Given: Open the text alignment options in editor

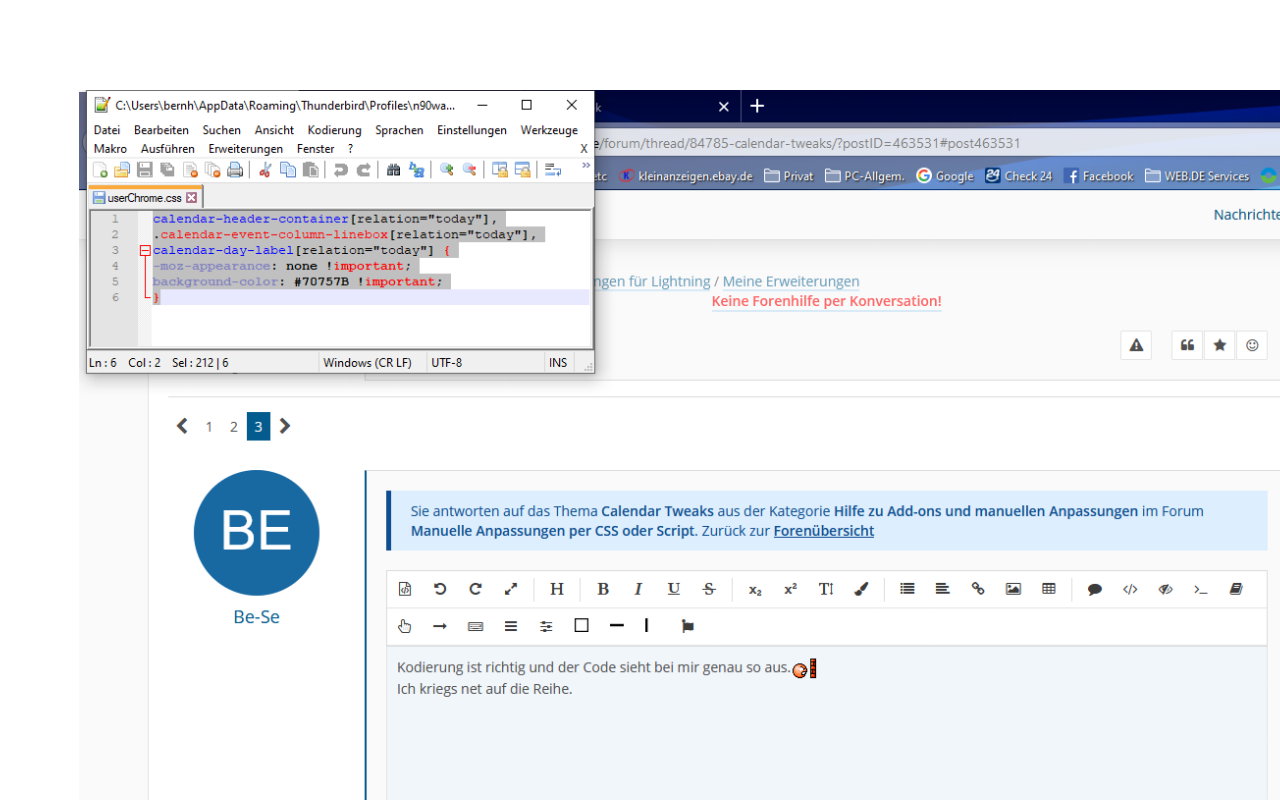Looking at the screenshot, I should [x=942, y=589].
